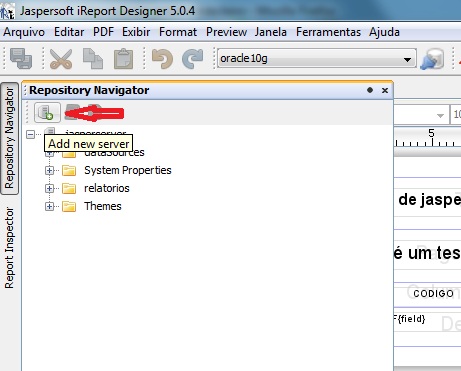The width and height of the screenshot is (461, 371).
Task: Close the Repository Navigator panel
Action: click(385, 90)
